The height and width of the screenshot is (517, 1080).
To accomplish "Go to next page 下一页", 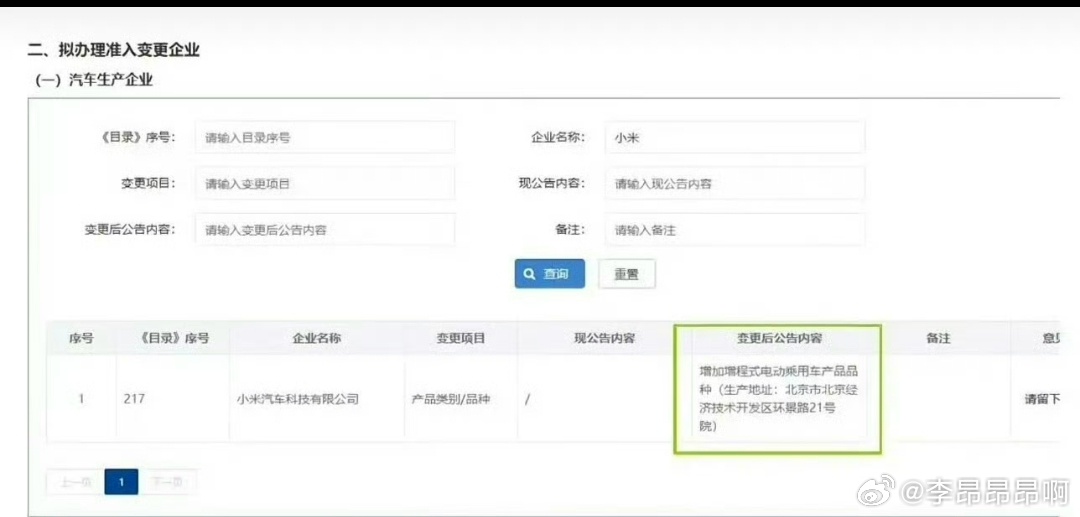I will [167, 482].
